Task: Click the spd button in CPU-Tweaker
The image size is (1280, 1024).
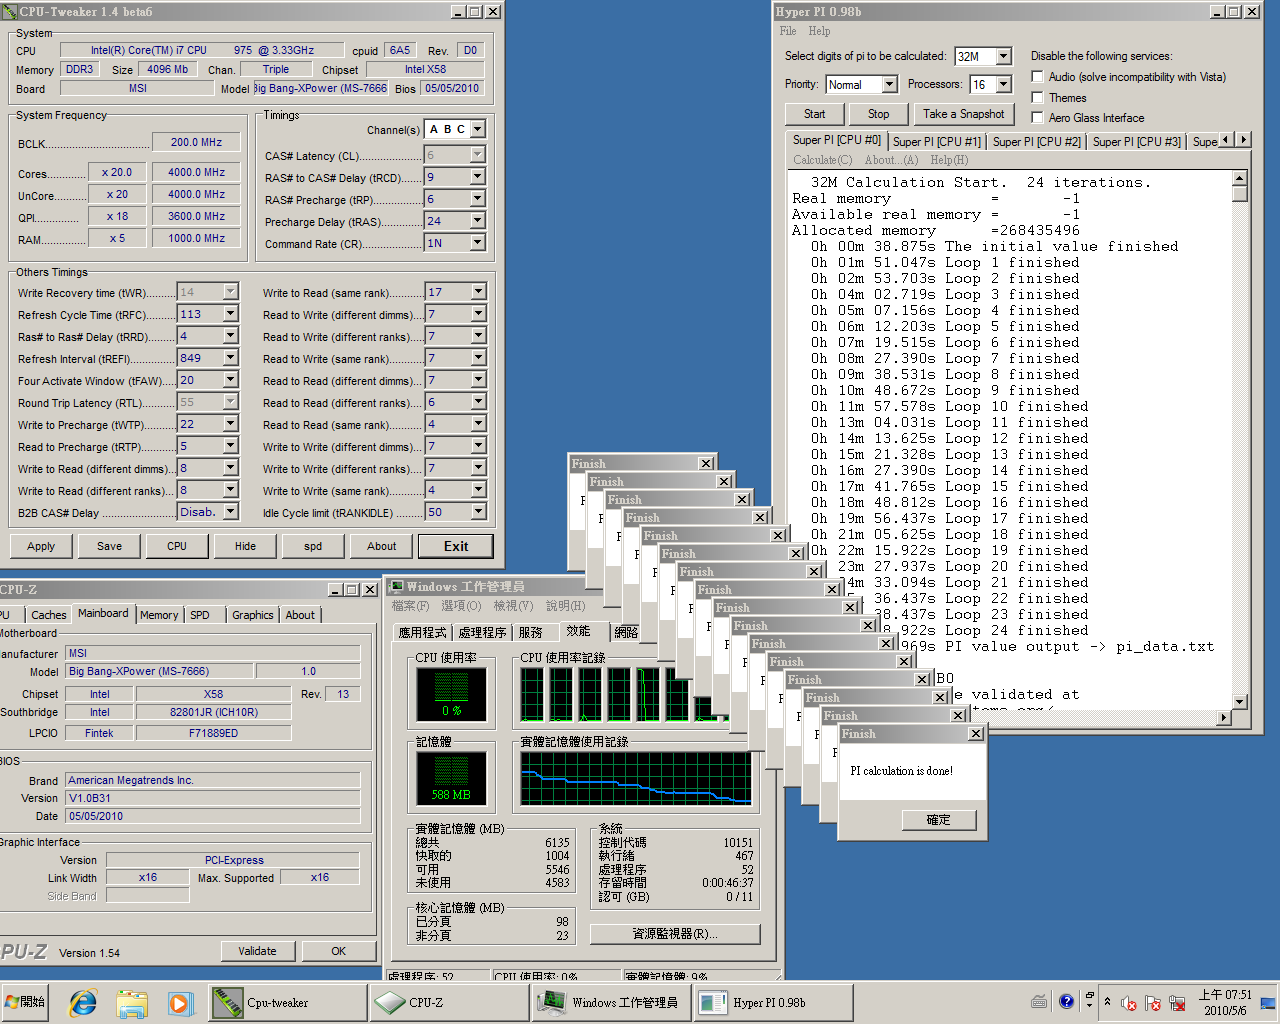Action: click(313, 546)
